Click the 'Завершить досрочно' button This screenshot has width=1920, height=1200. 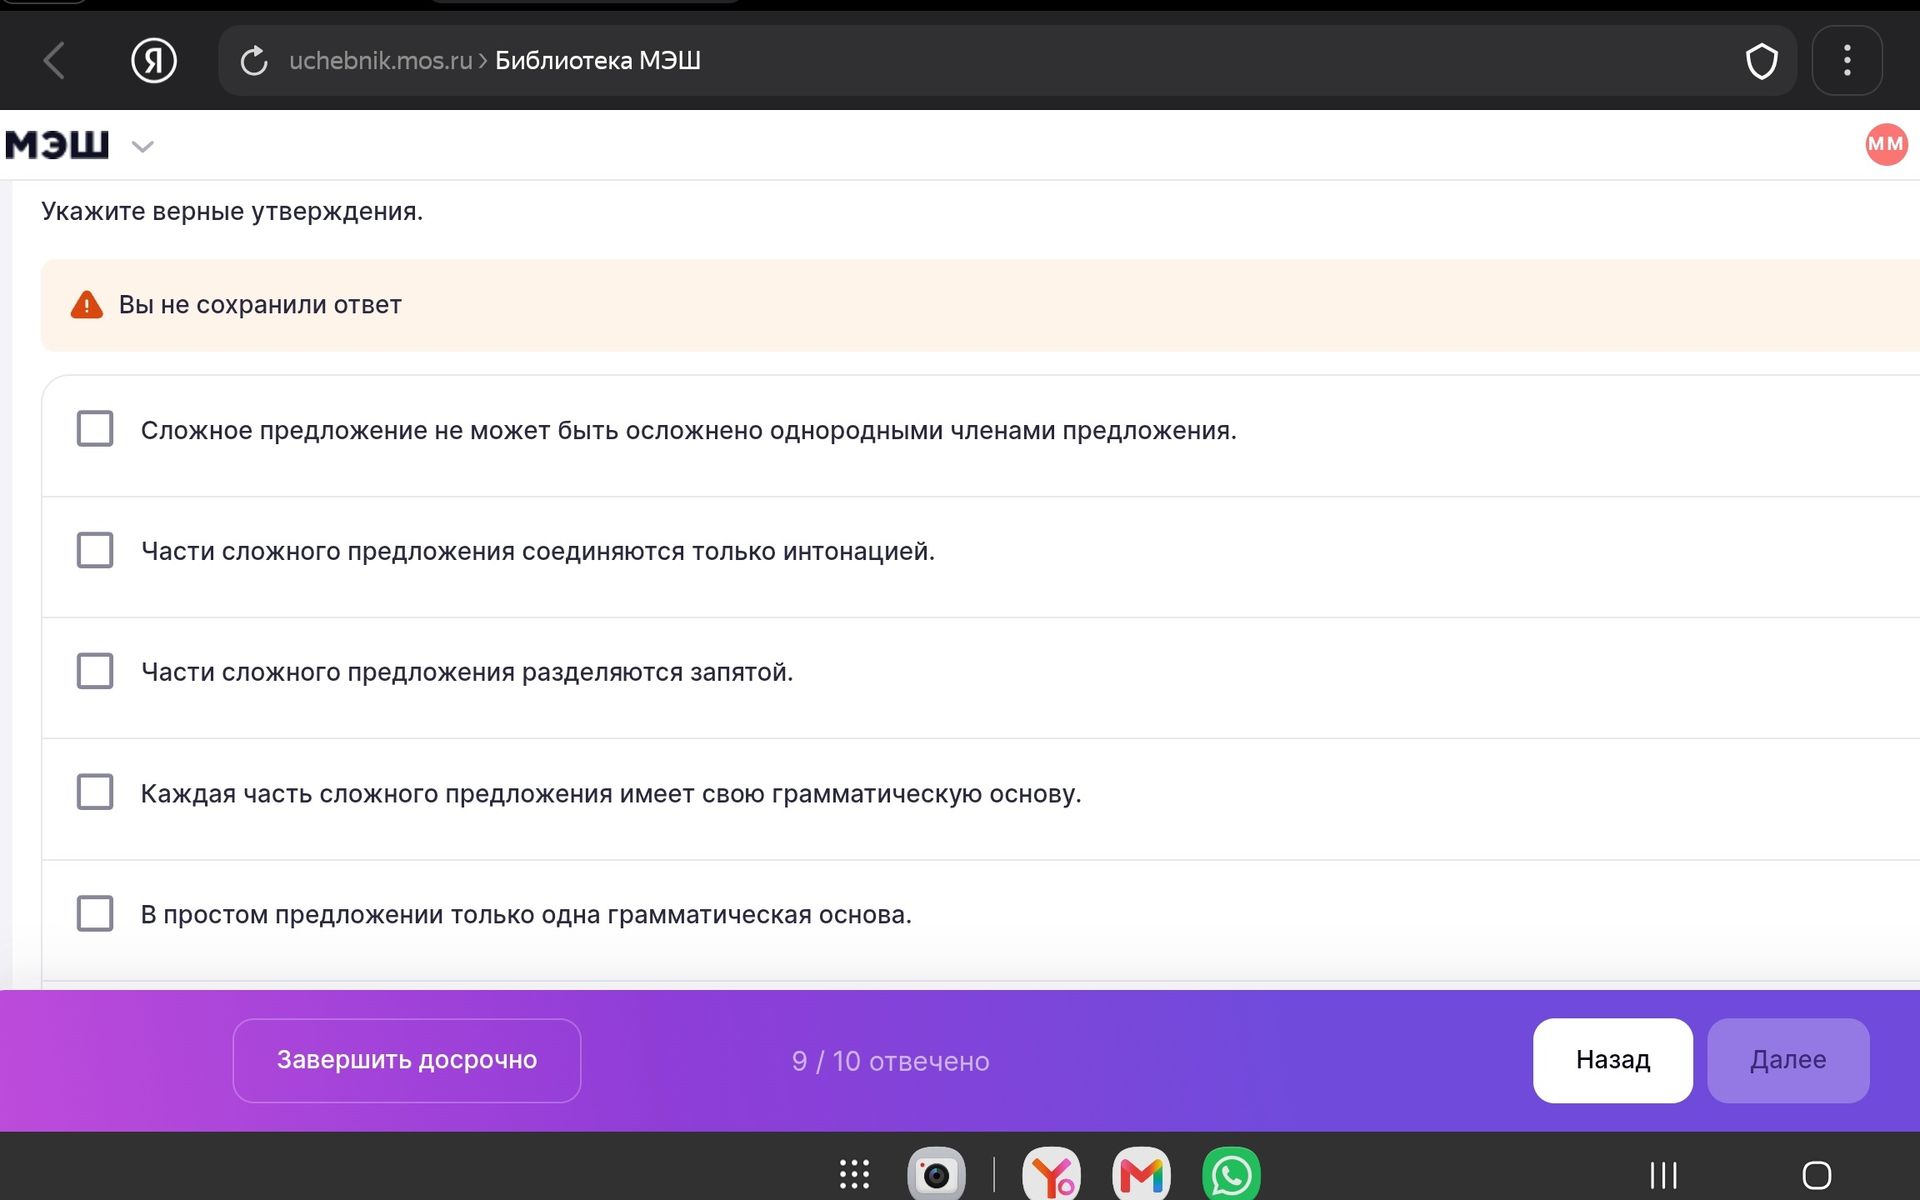click(x=407, y=1060)
